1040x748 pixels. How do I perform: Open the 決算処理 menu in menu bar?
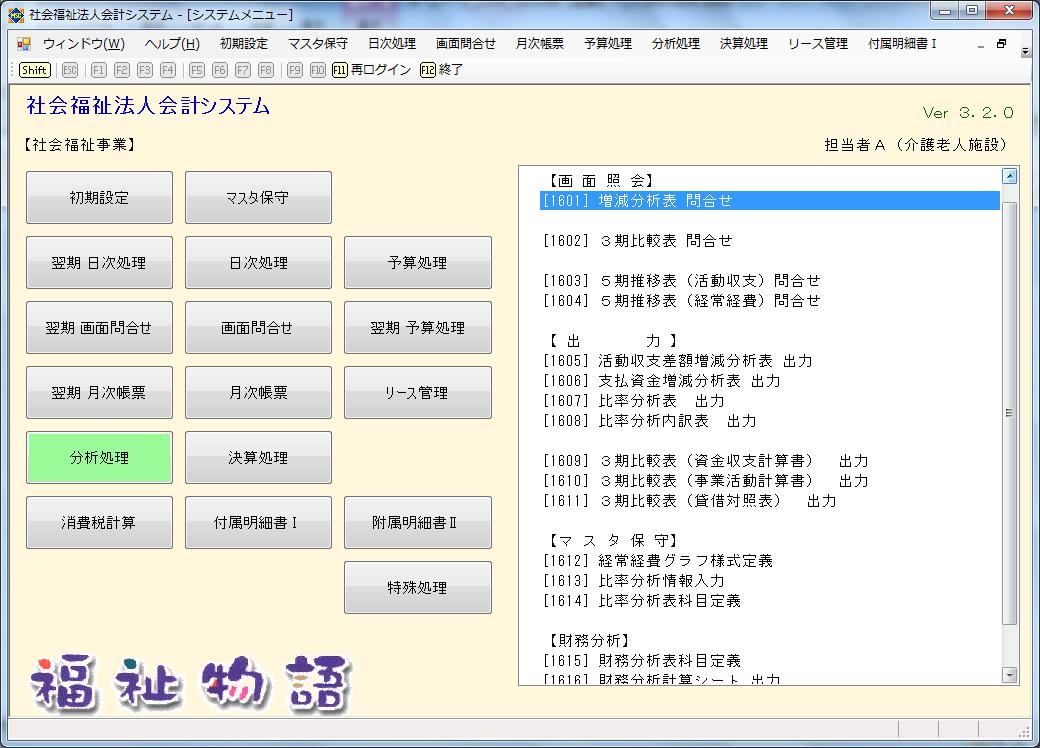point(743,44)
